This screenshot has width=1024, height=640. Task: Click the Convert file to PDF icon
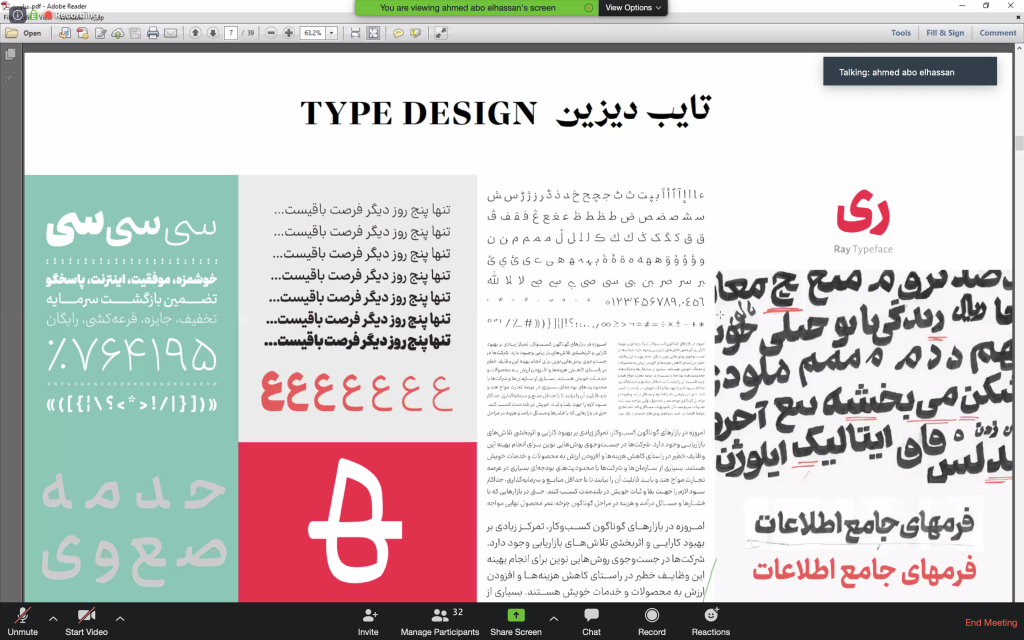tap(65, 33)
